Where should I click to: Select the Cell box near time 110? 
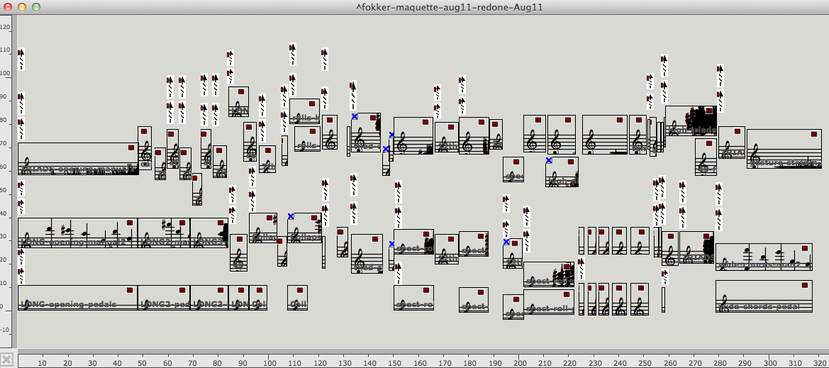[x=298, y=298]
